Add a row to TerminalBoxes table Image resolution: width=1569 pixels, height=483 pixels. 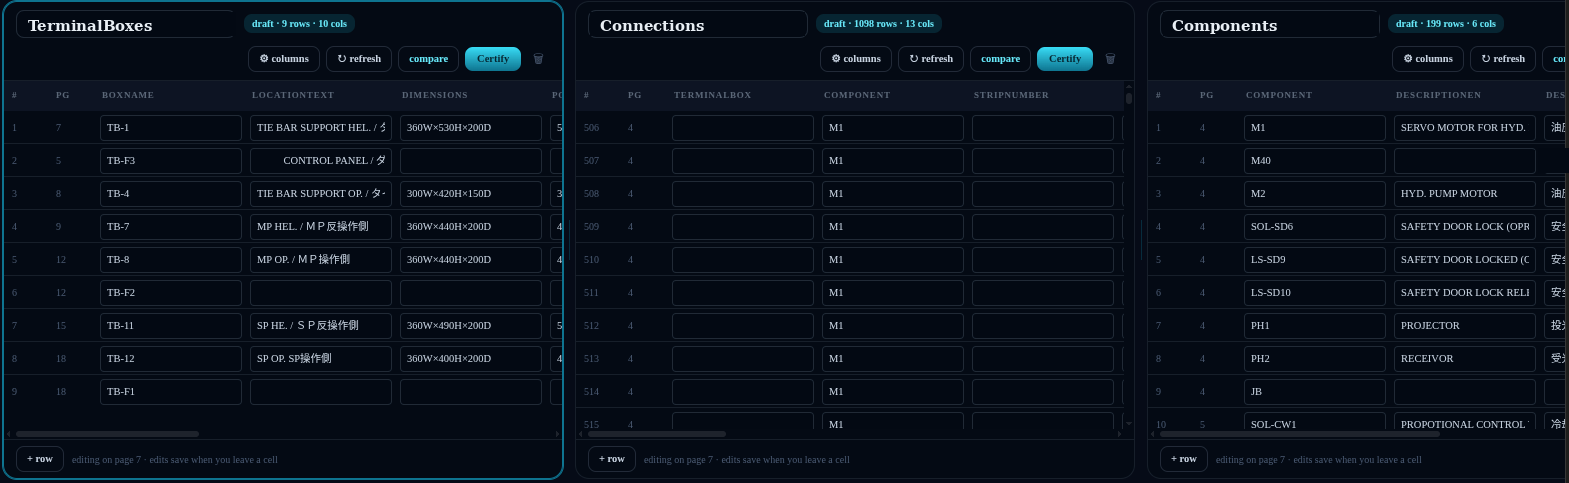pyautogui.click(x=40, y=459)
